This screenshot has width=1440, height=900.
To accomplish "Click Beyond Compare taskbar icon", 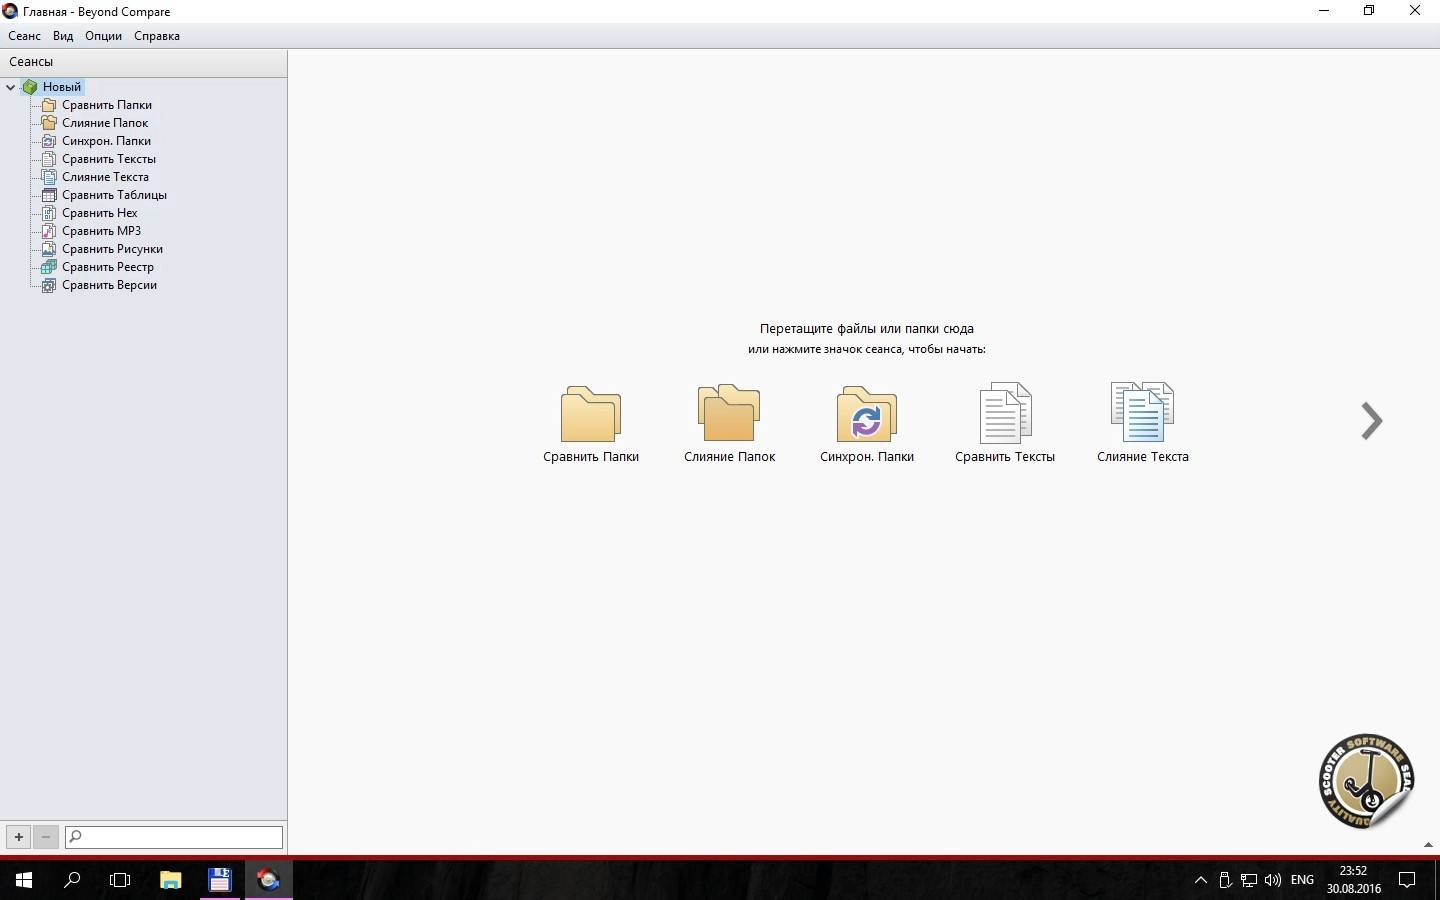I will click(268, 880).
